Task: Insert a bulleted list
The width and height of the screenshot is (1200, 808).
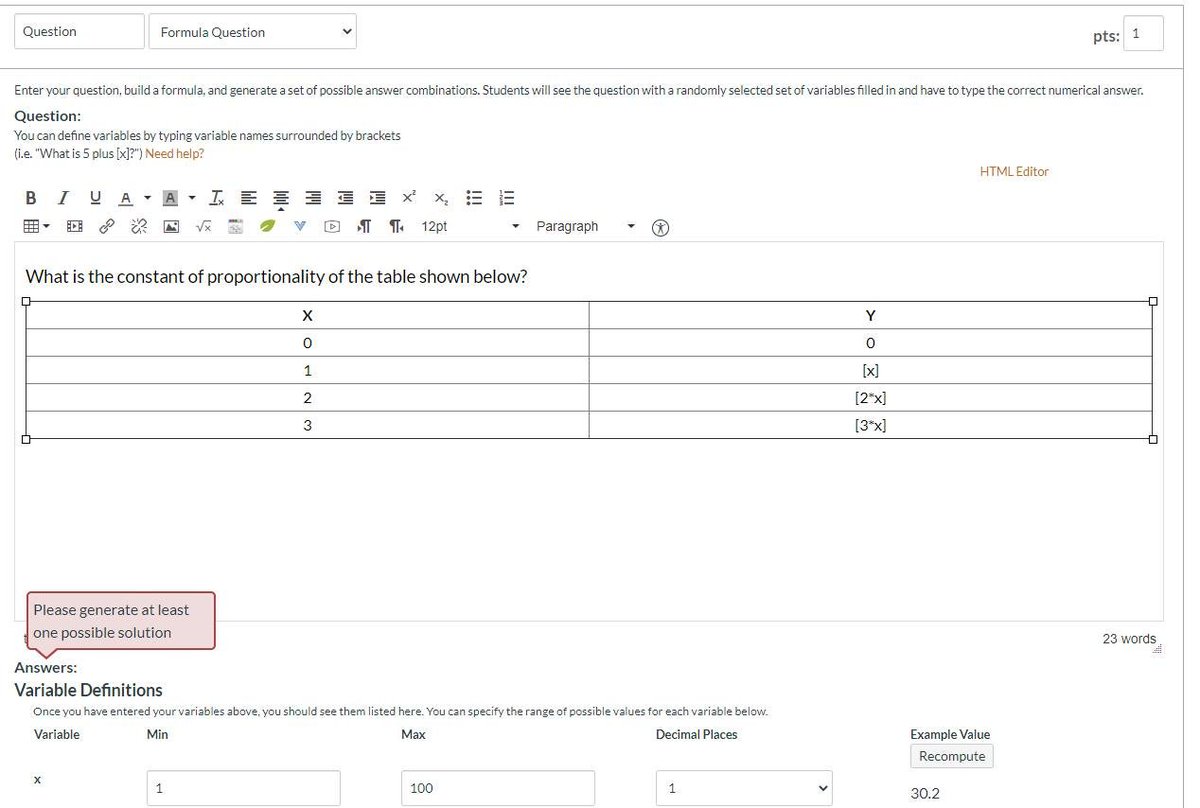Action: point(474,198)
